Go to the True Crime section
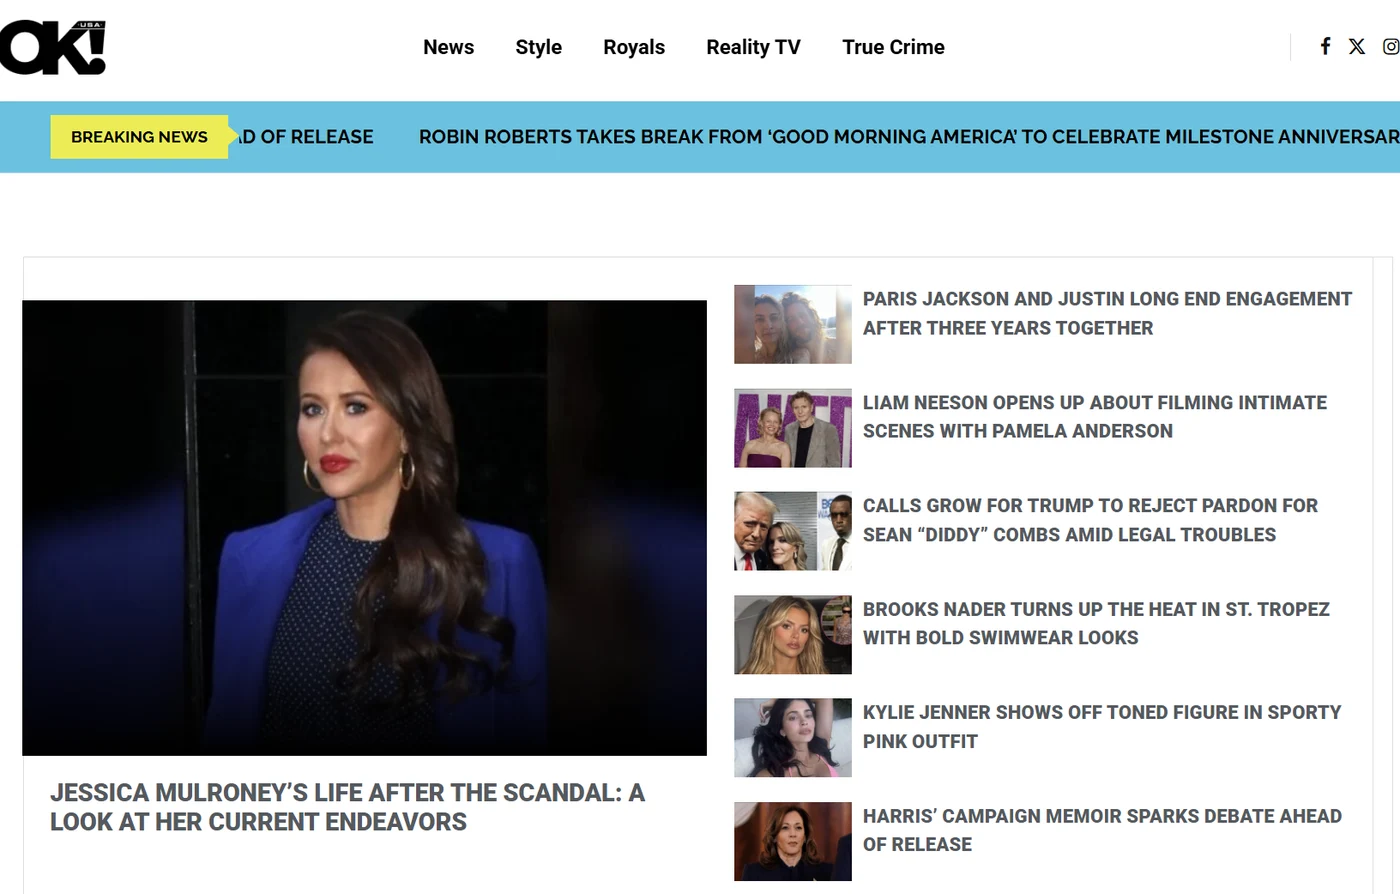Screen dimensions: 1400x894 [x=893, y=47]
